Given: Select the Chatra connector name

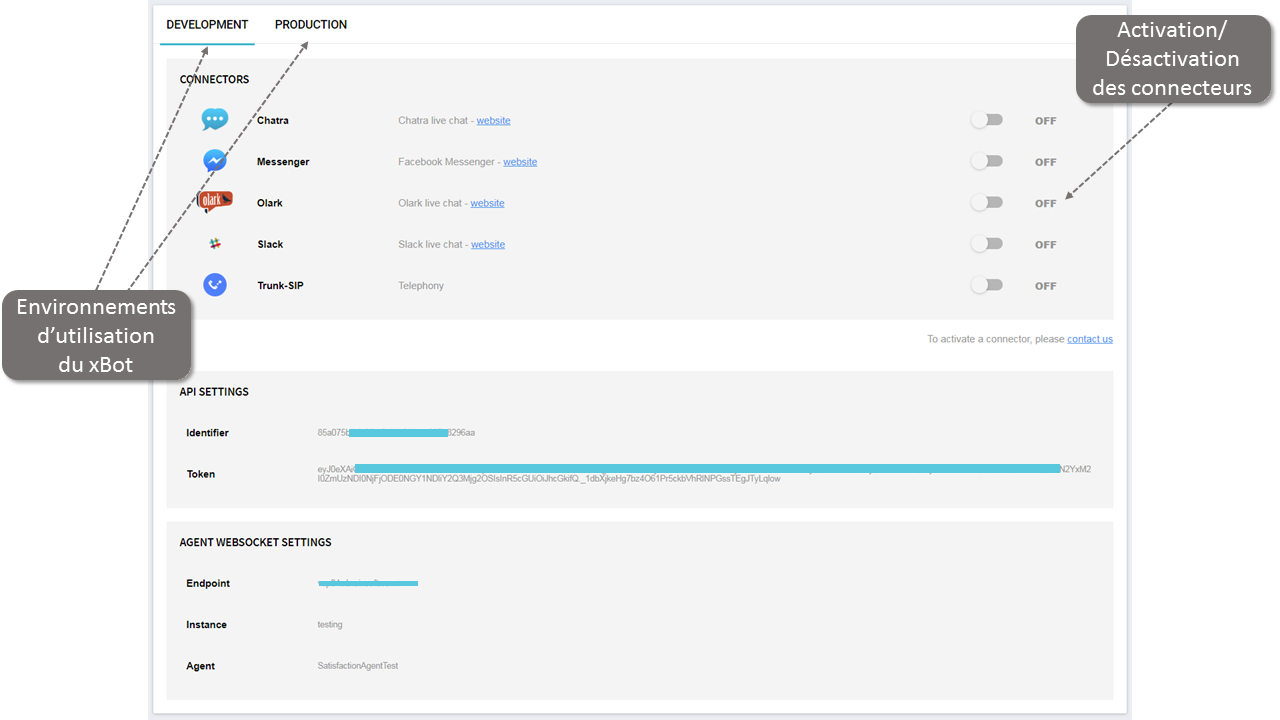Looking at the screenshot, I should 273,121.
